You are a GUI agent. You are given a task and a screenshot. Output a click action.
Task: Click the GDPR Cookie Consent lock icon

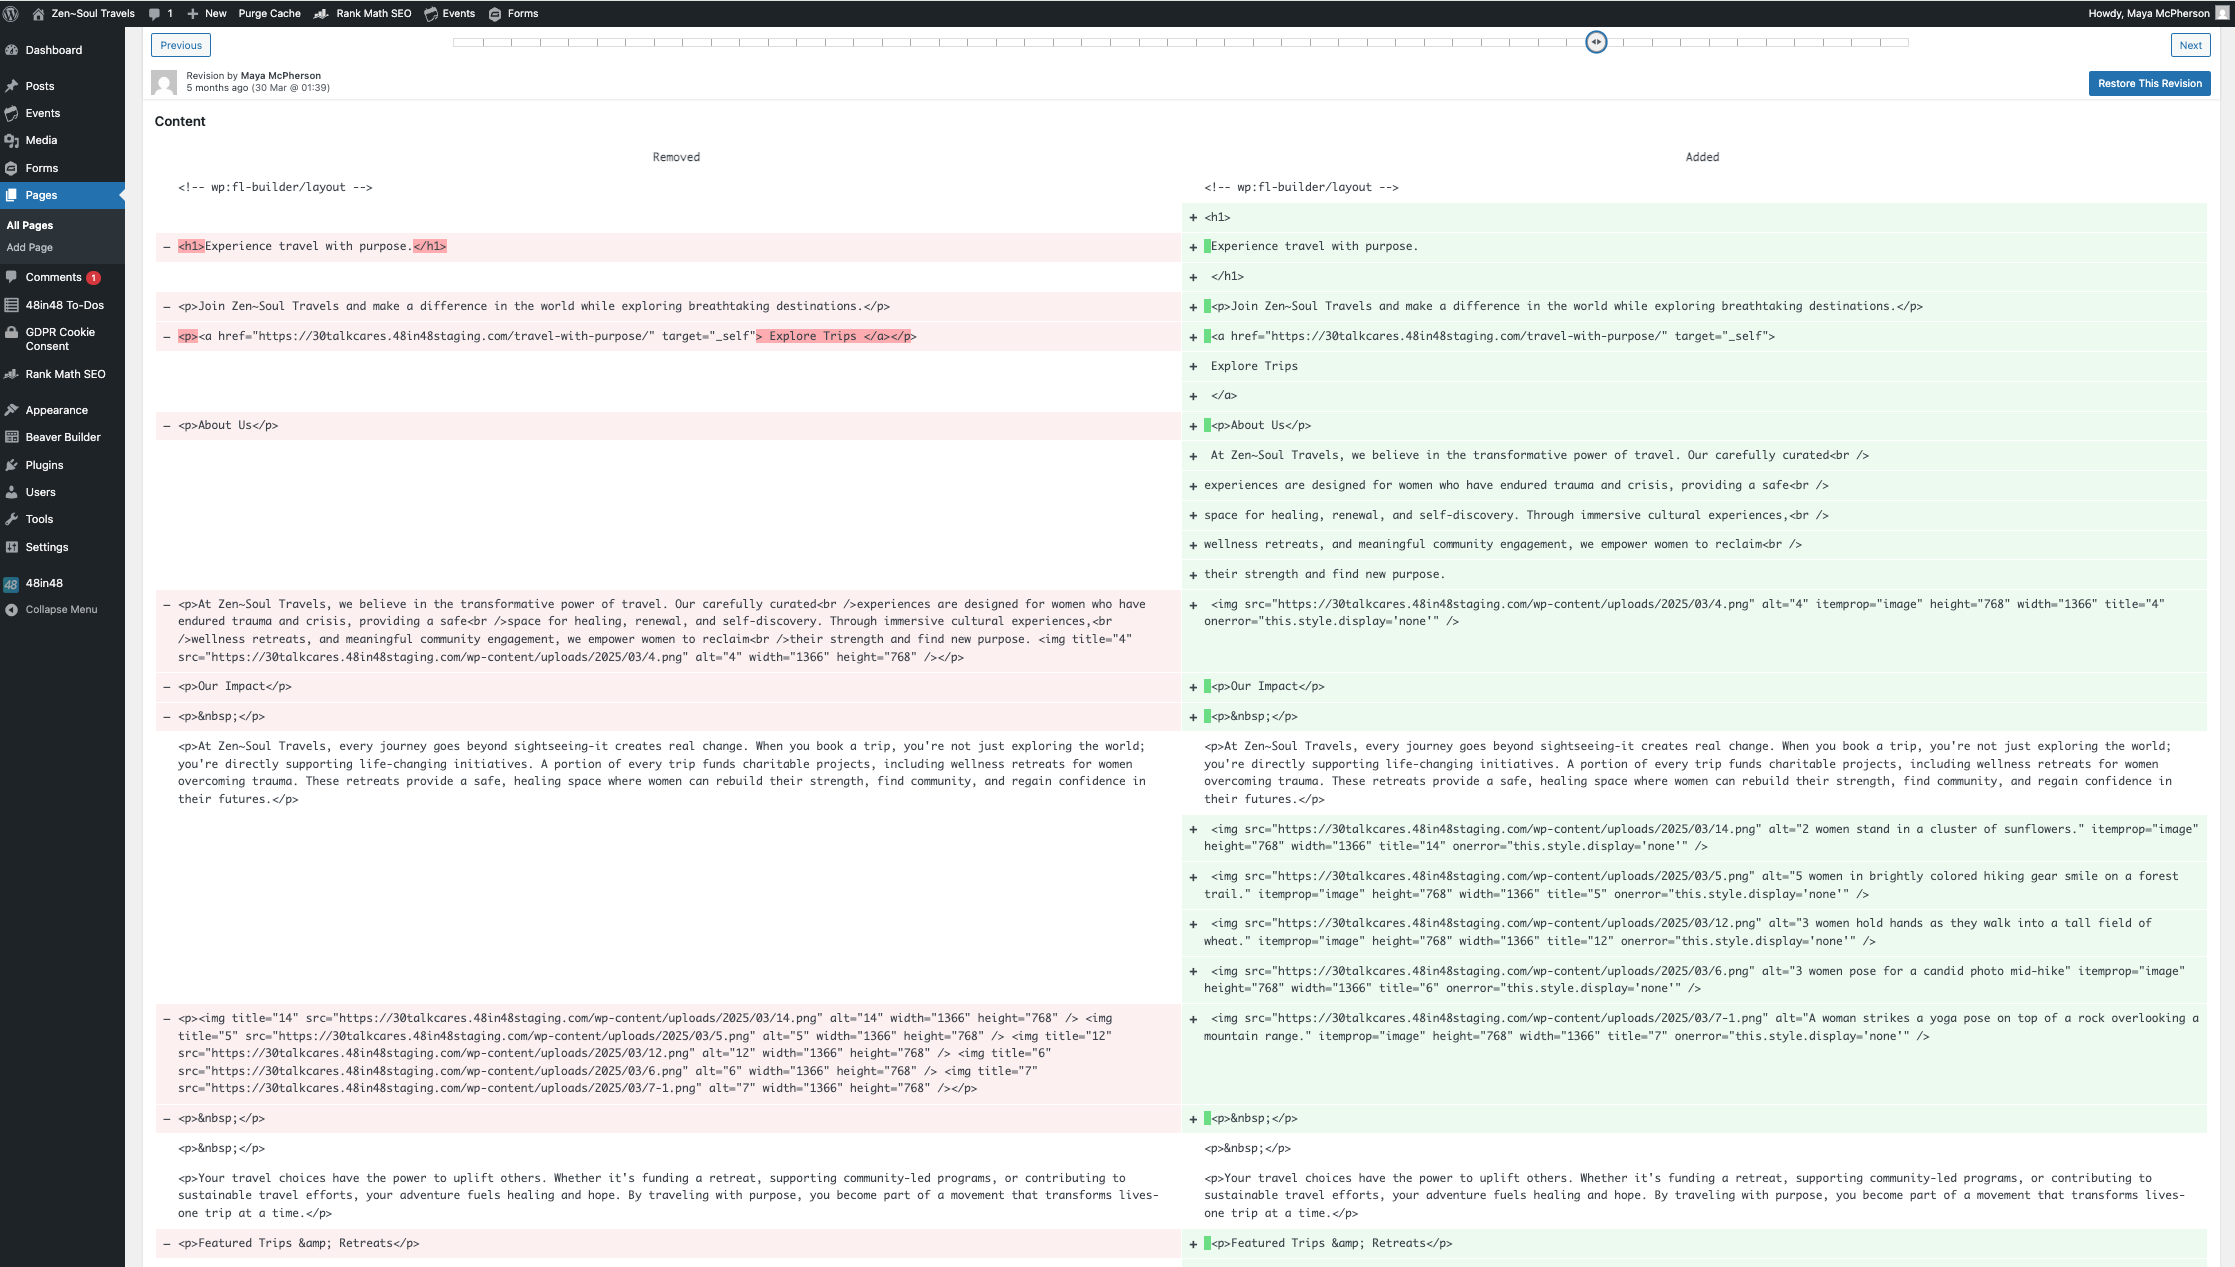point(12,332)
